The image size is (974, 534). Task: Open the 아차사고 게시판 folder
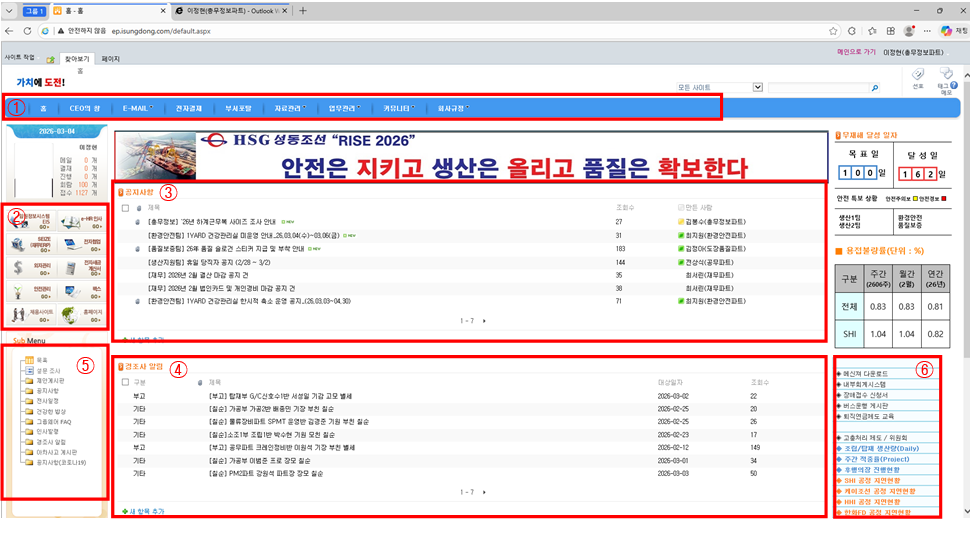57,452
